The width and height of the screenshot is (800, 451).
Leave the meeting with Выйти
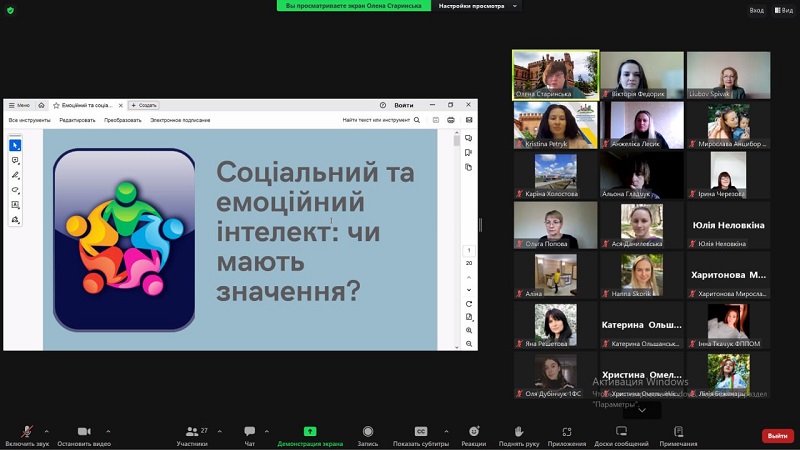click(x=777, y=436)
